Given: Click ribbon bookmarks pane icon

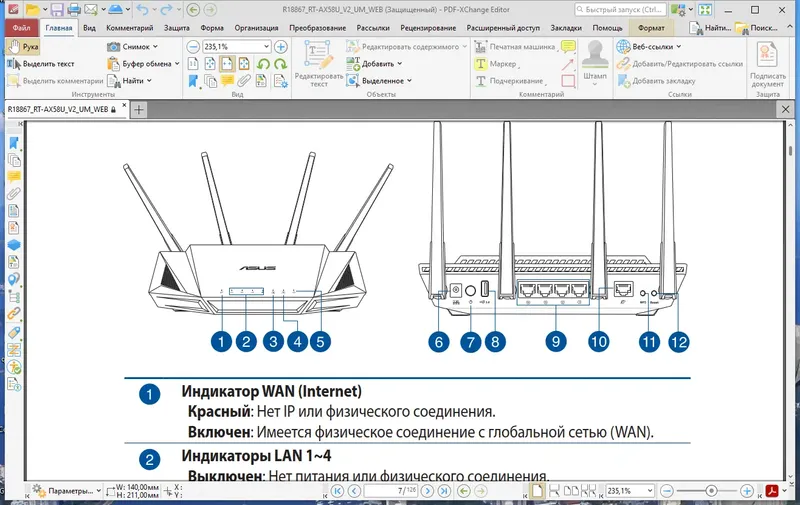Looking at the screenshot, I should (193, 81).
